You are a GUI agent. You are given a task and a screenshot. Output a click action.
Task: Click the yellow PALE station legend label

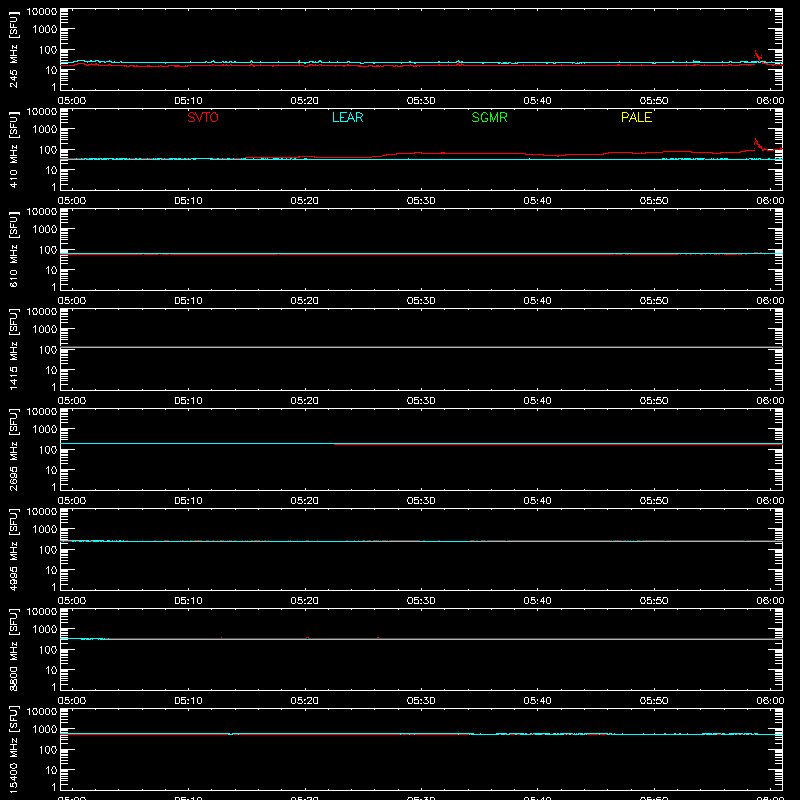coord(636,117)
